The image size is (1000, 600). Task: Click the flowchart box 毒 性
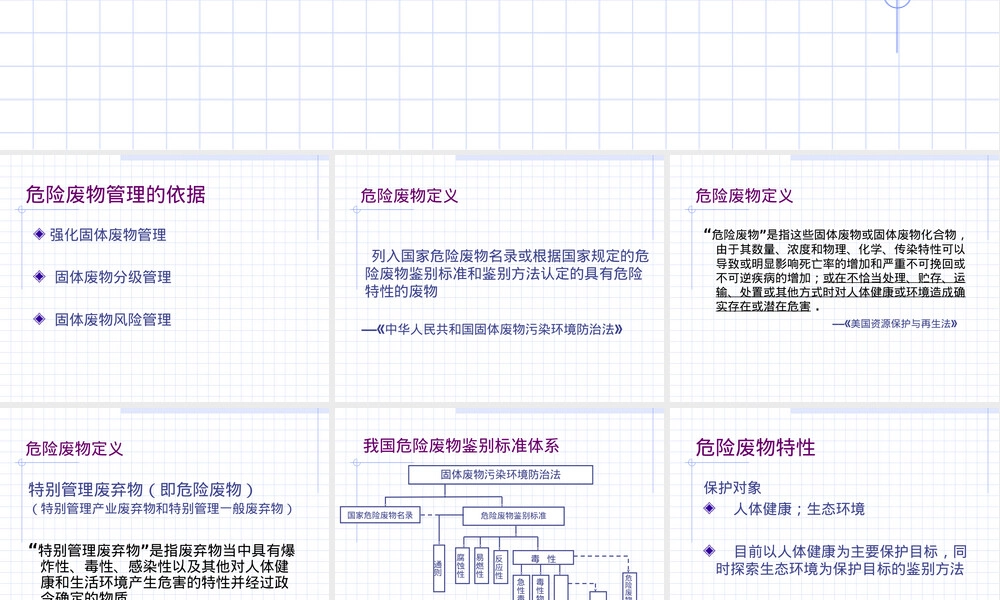point(543,559)
